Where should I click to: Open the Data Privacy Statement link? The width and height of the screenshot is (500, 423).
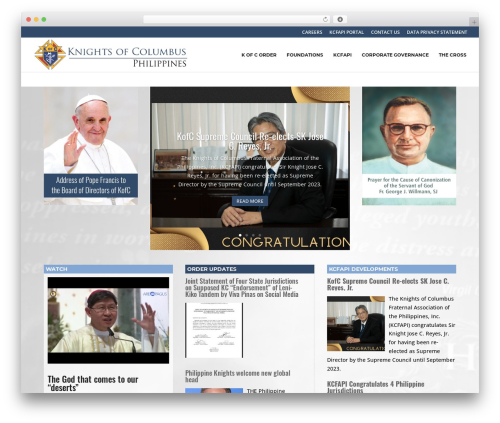437,32
